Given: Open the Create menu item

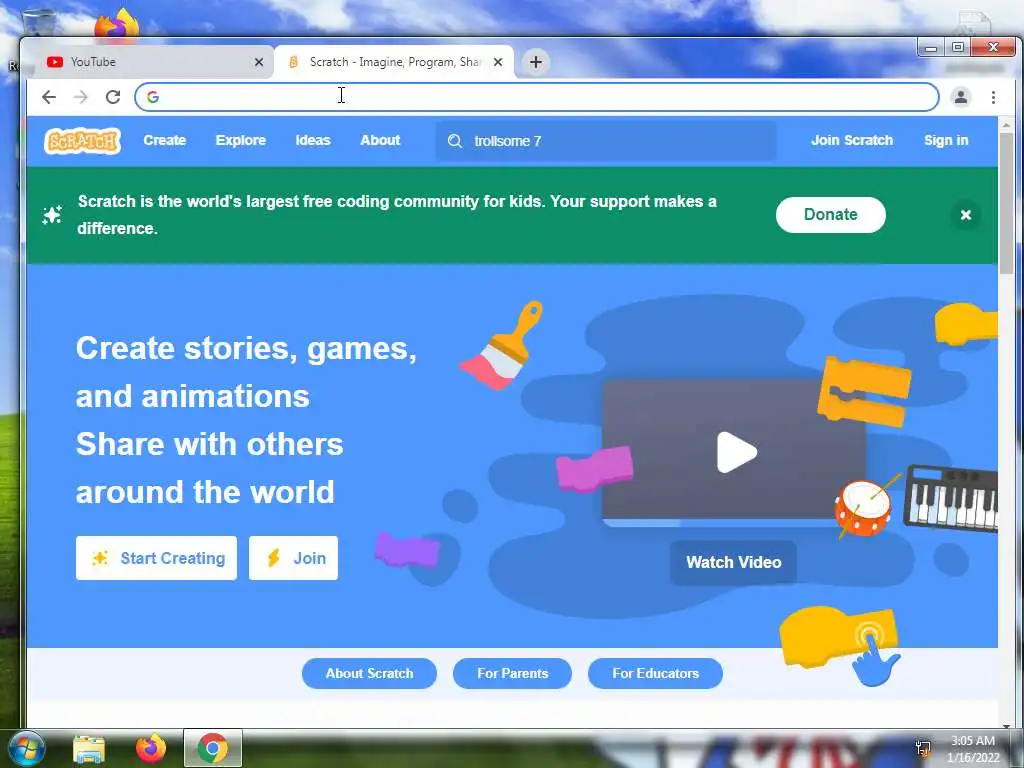Looking at the screenshot, I should pos(165,140).
